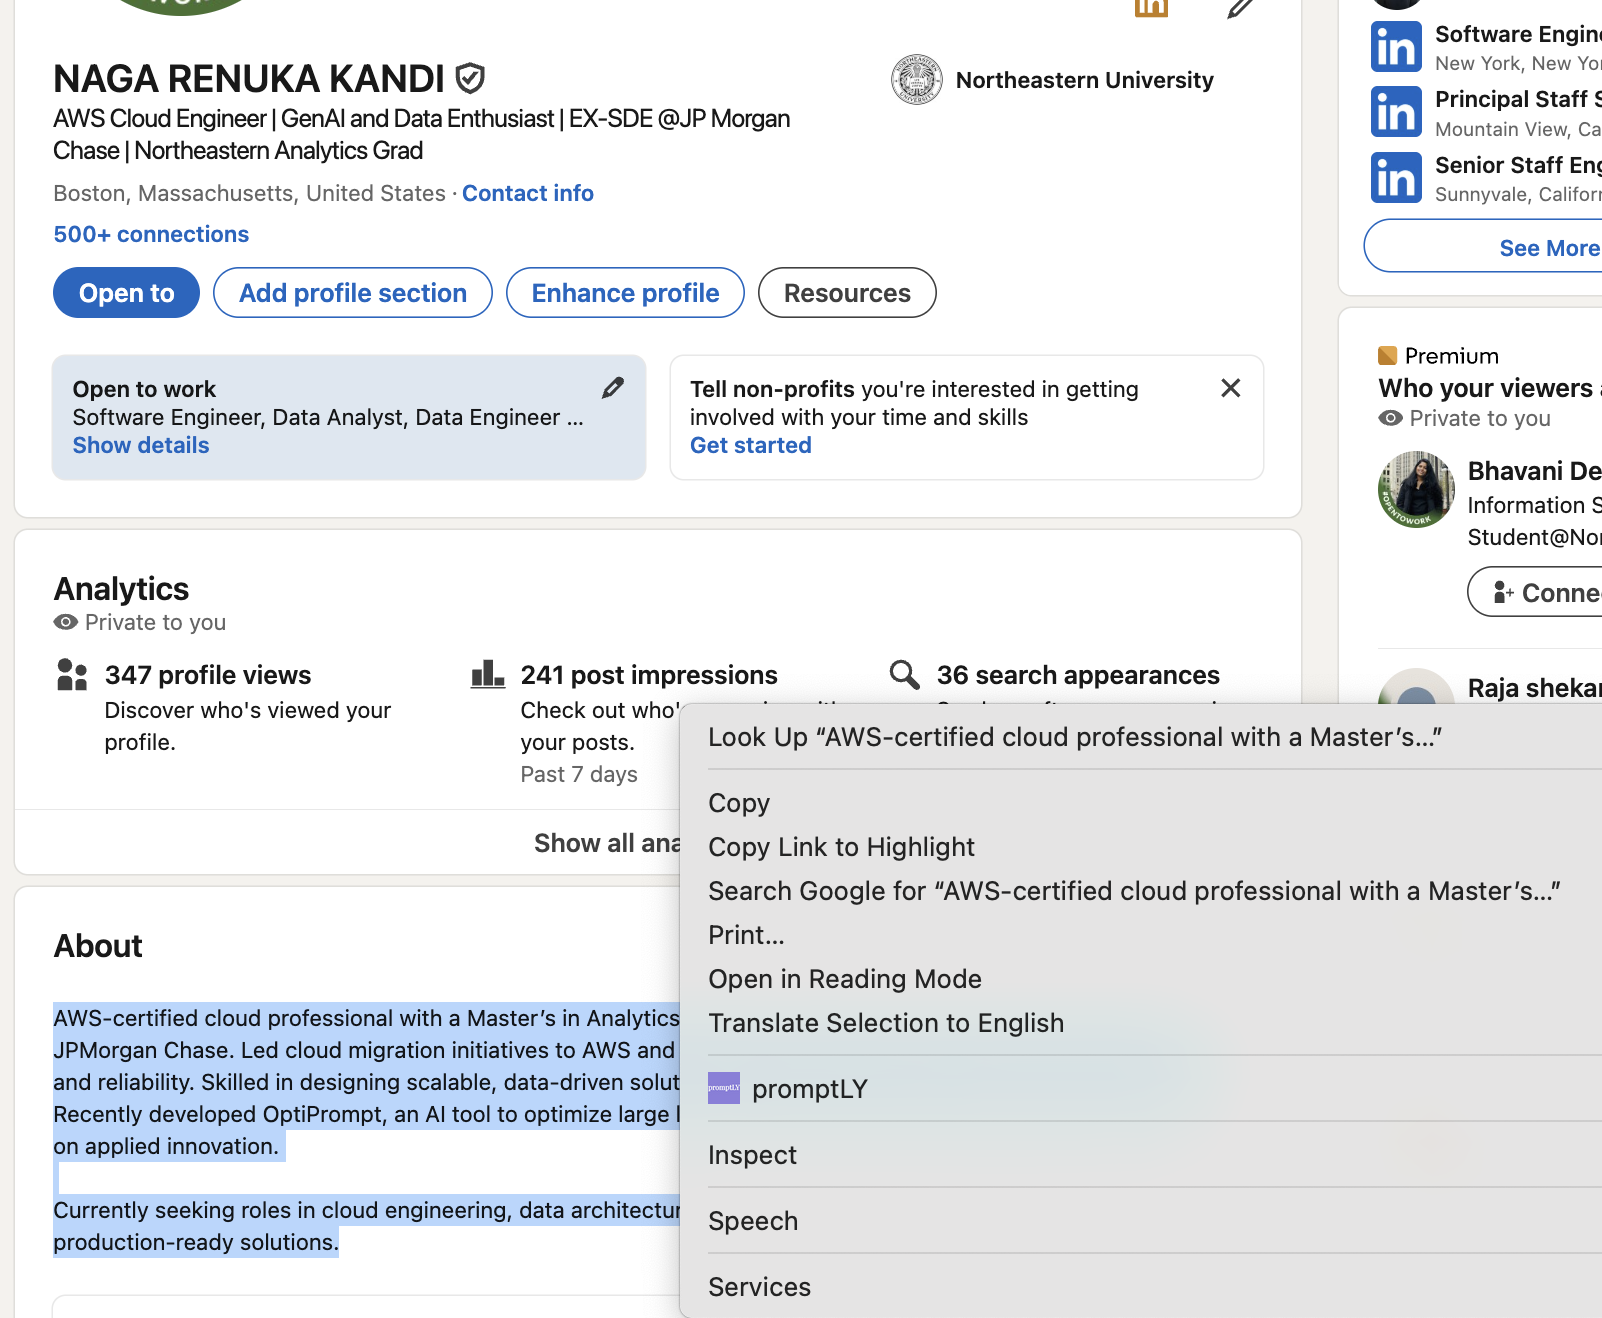Viewport: 1602px width, 1318px height.
Task: Open Raja shekar's profile name
Action: tap(1534, 688)
